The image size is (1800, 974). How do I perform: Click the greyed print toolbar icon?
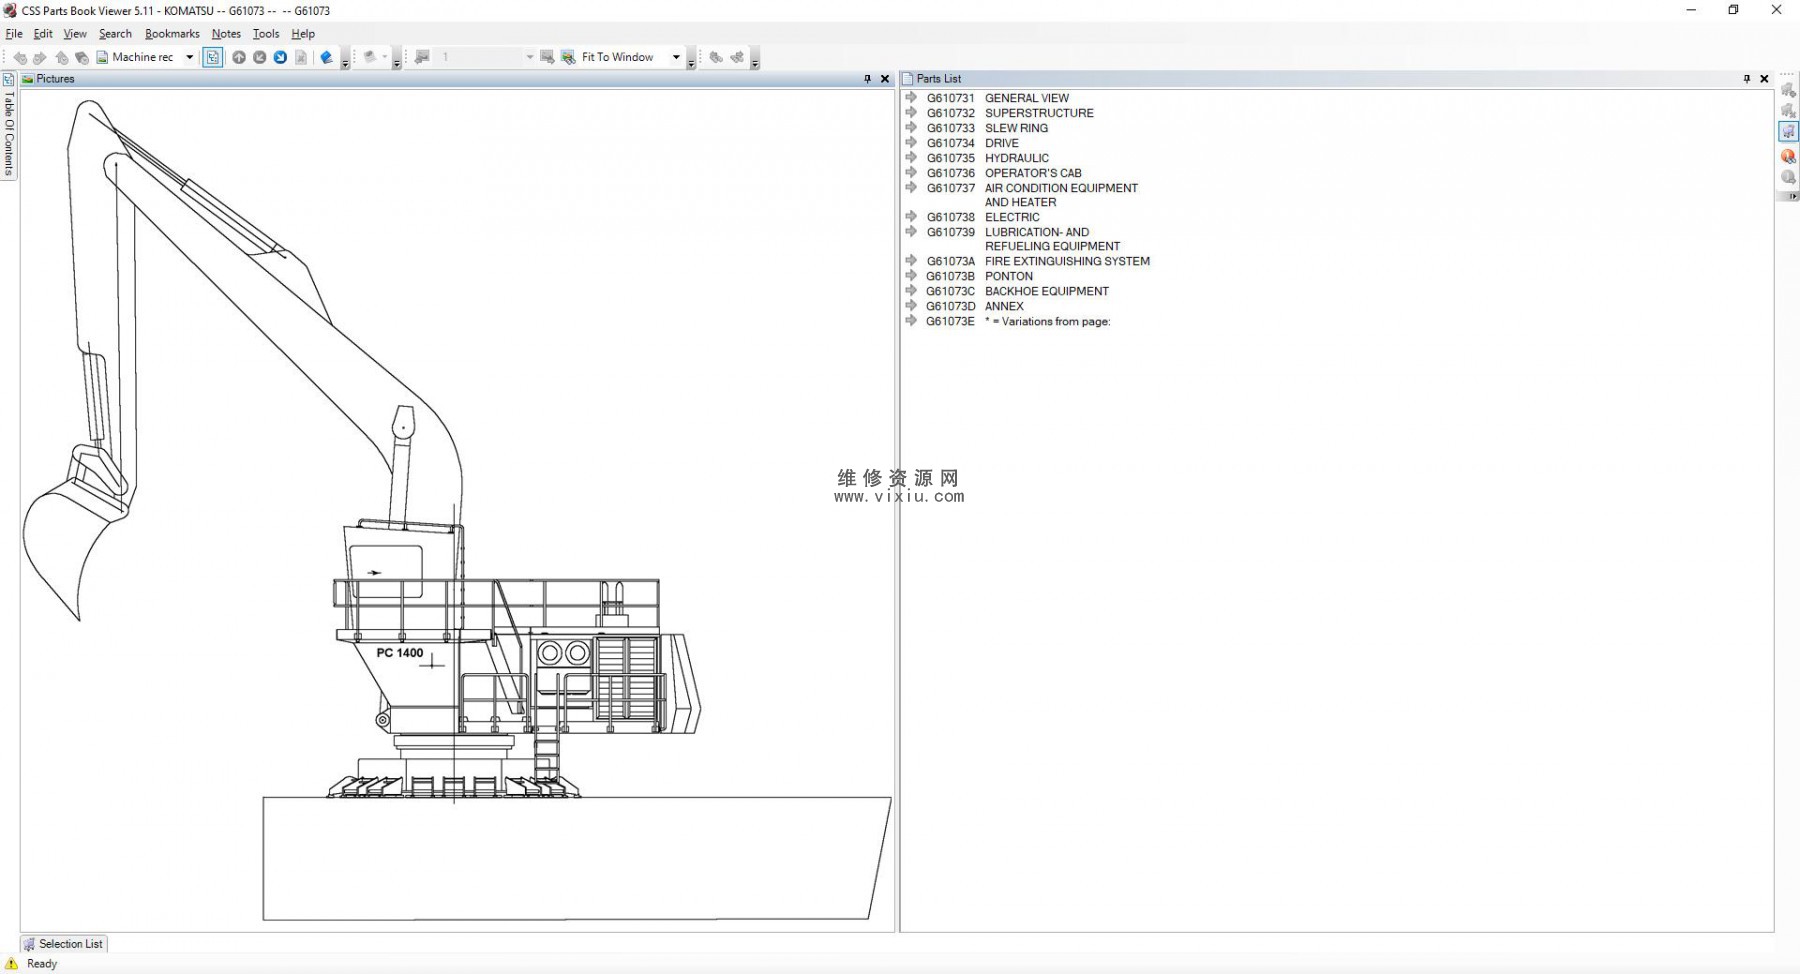[x=370, y=57]
